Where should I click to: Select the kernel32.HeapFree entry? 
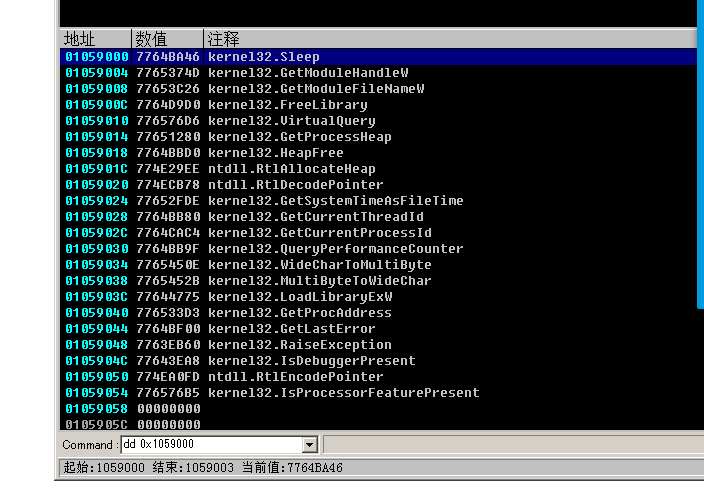pyautogui.click(x=276, y=153)
